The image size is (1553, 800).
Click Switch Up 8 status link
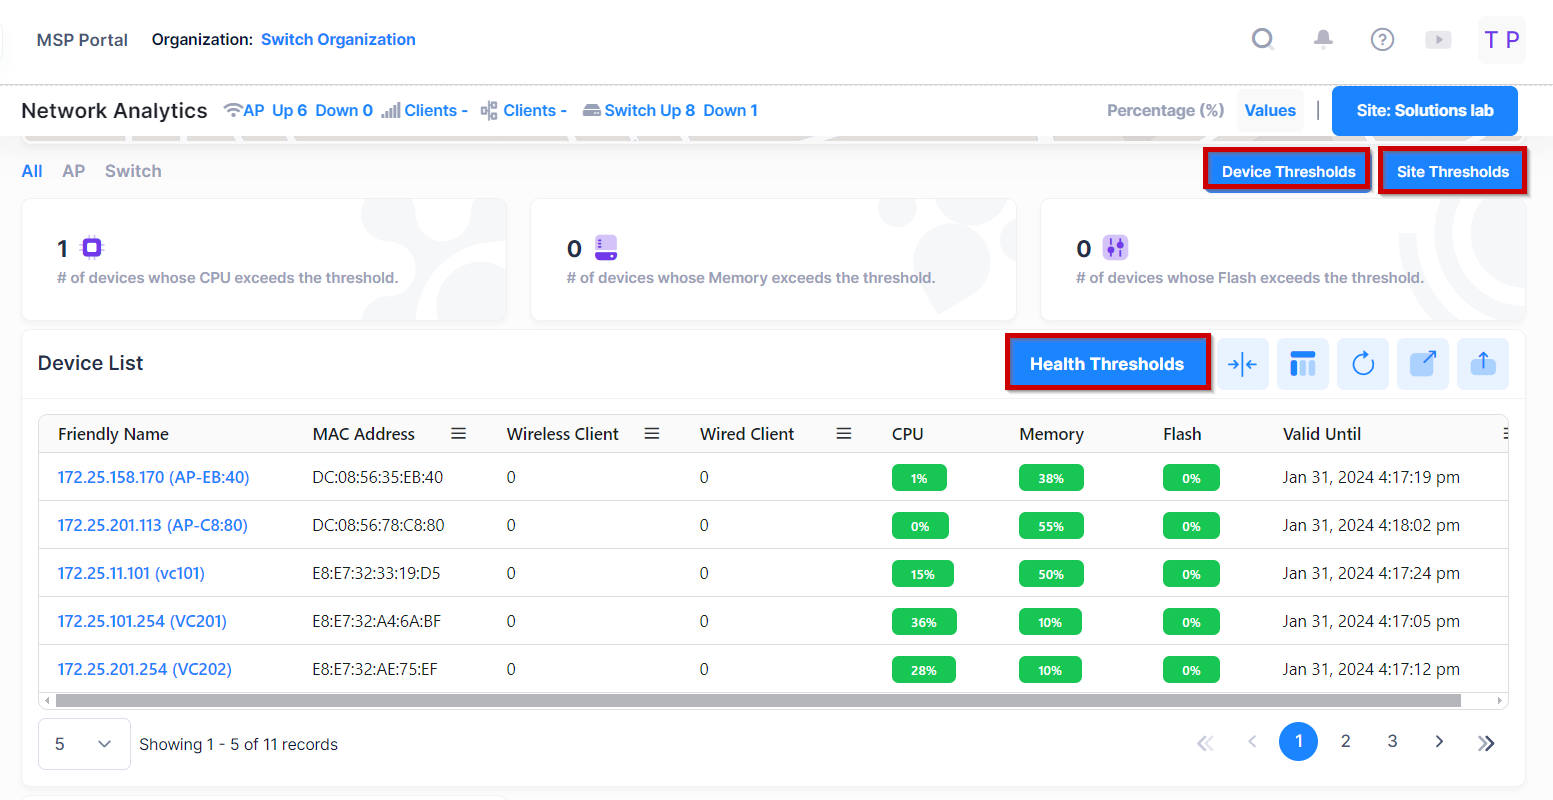coord(649,110)
